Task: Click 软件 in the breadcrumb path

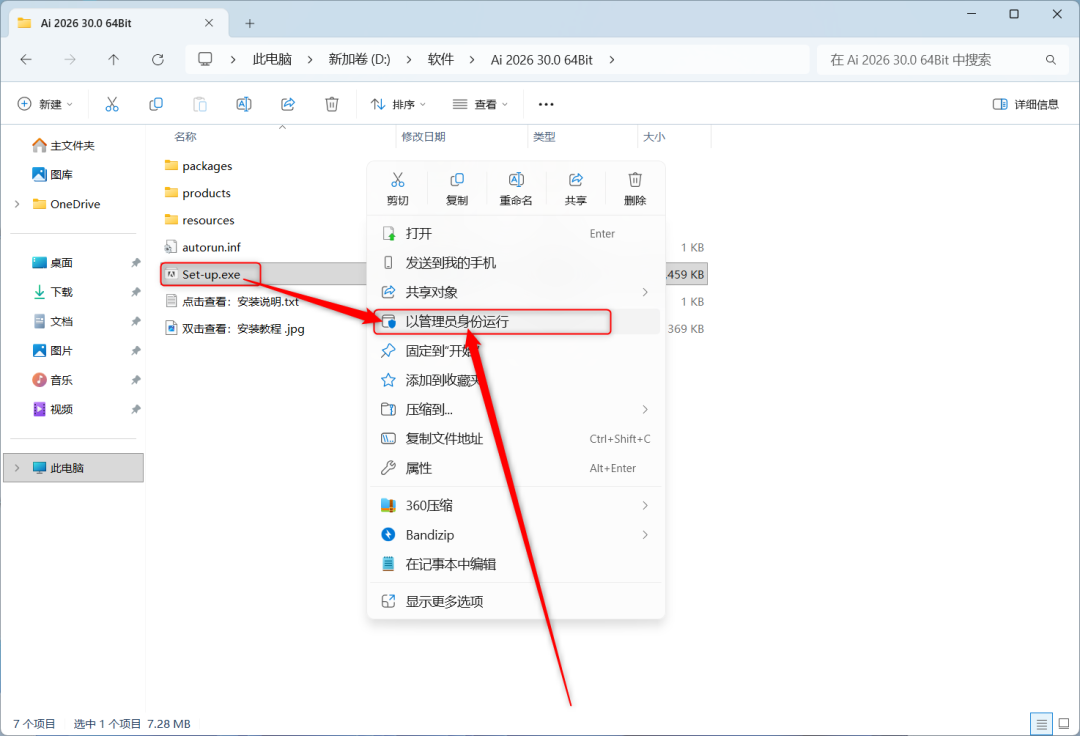Action: (x=441, y=60)
